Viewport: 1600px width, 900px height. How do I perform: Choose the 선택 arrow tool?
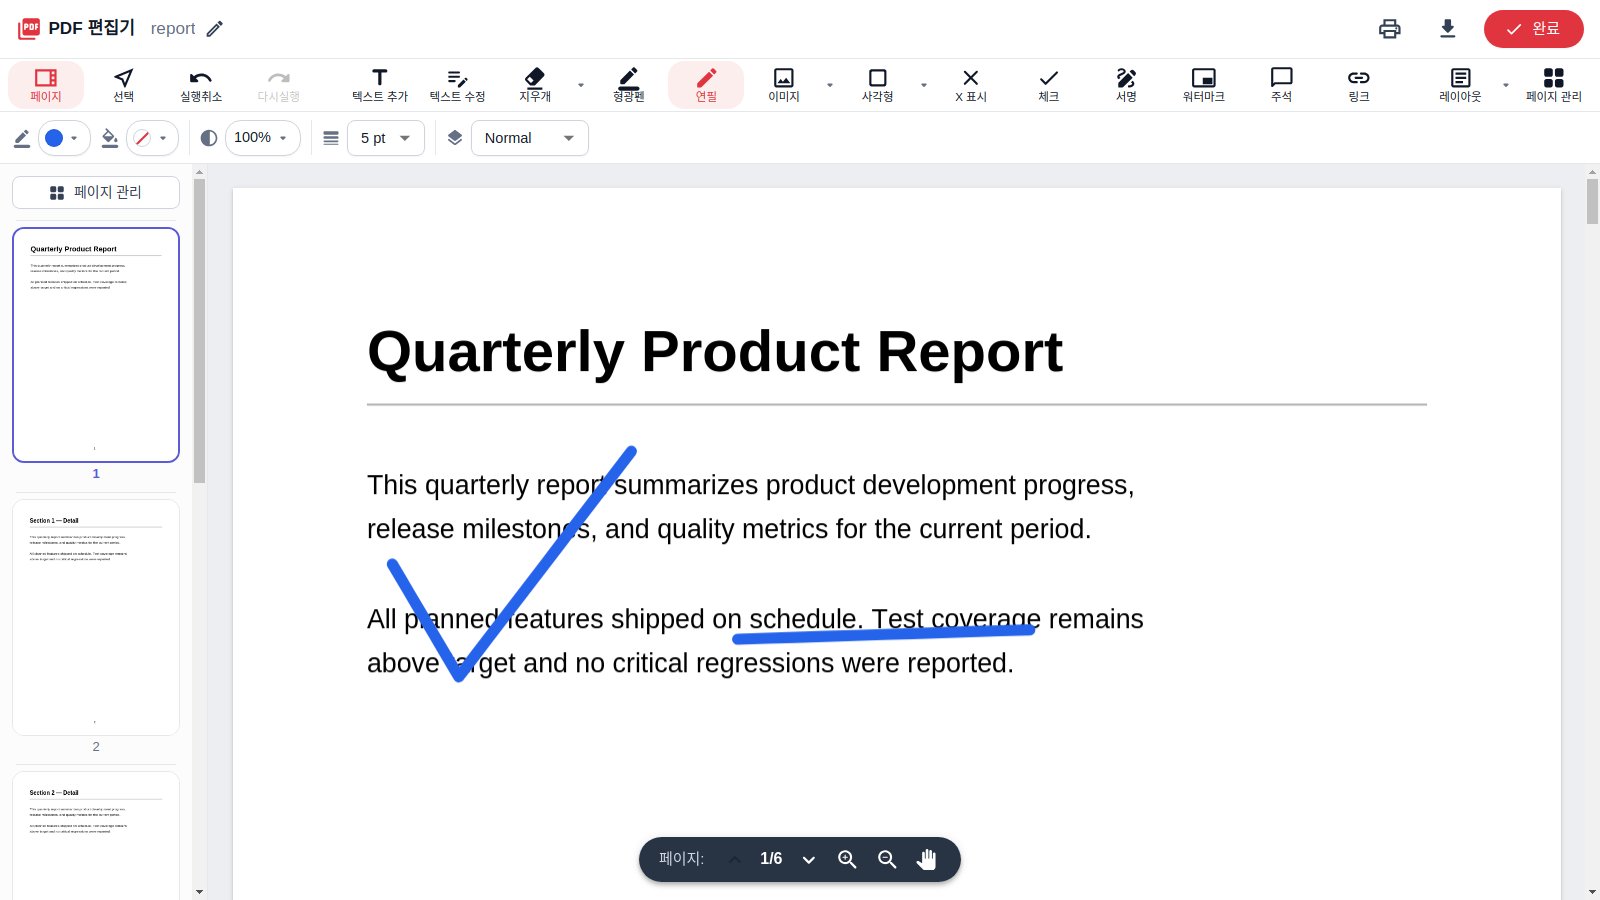point(124,85)
